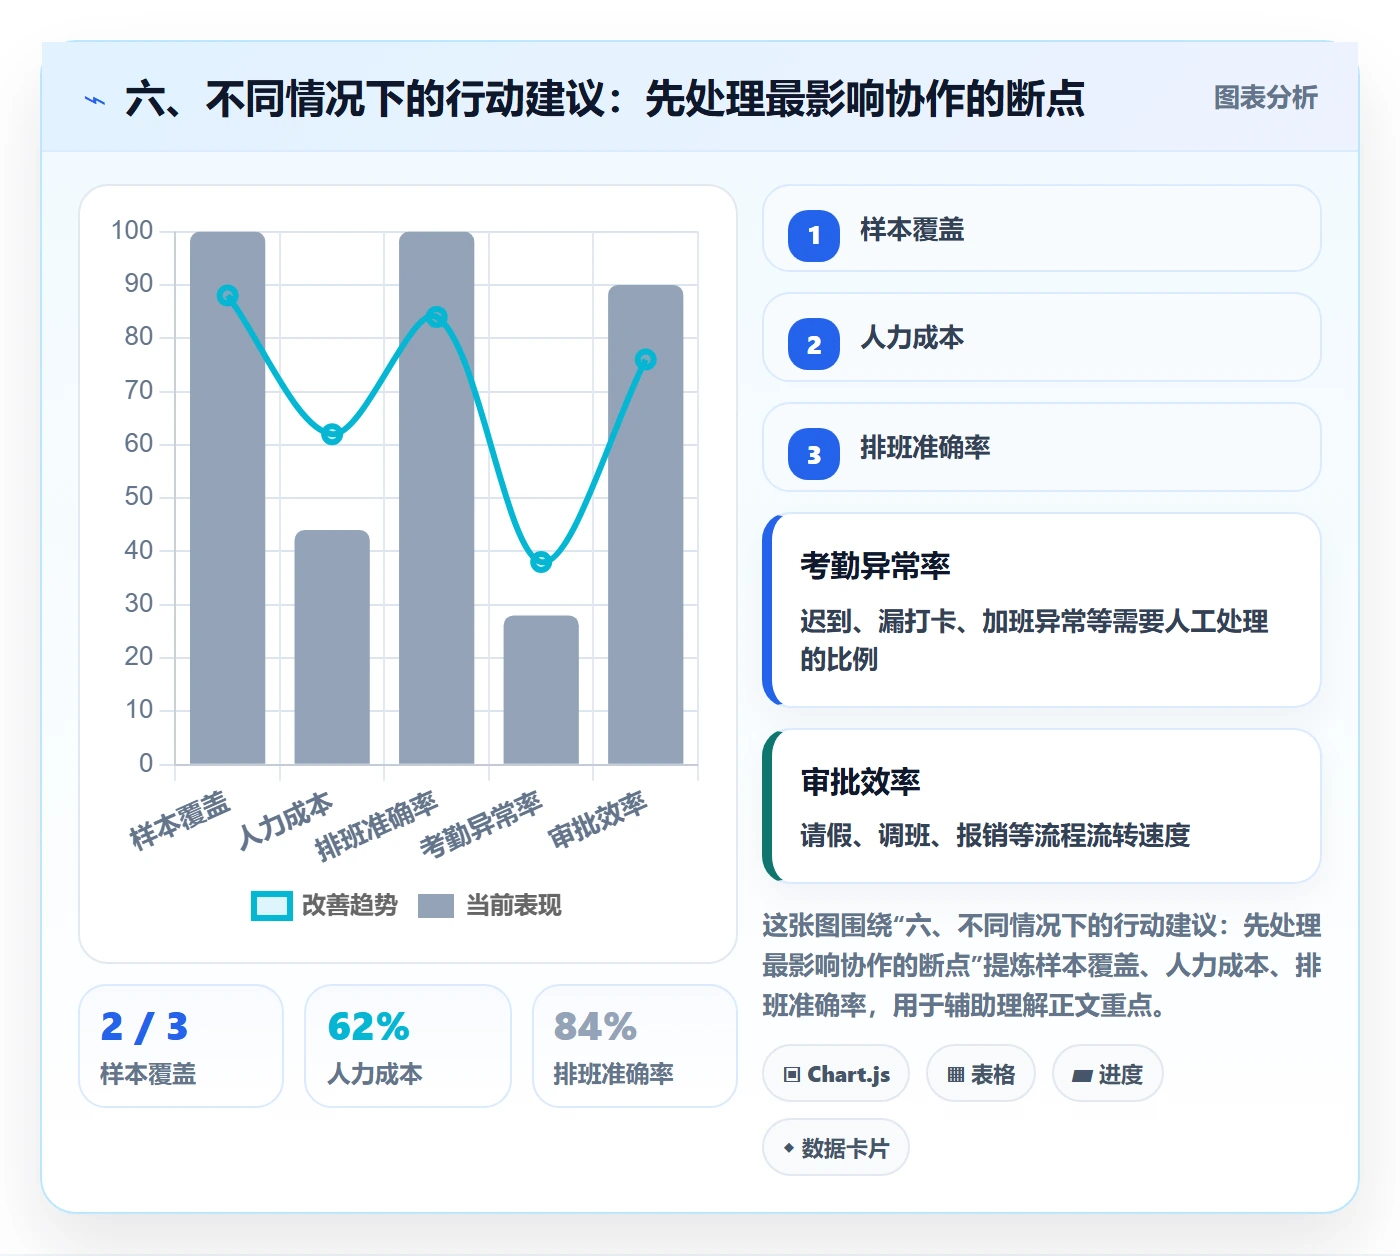Toggle the 当前表现 legend swatch
Viewport: 1400px width, 1256px height.
[436, 906]
